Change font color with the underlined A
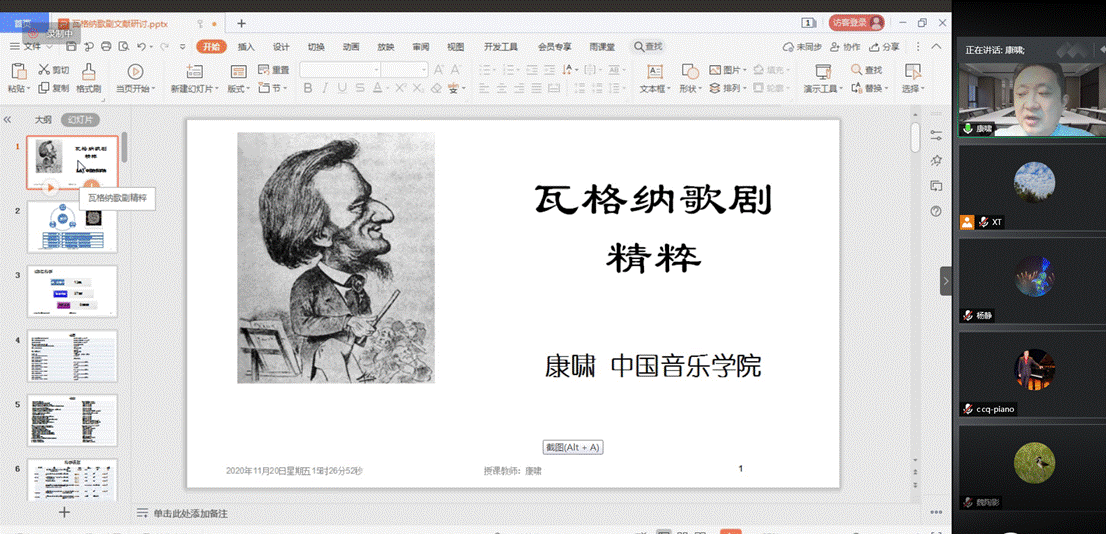The width and height of the screenshot is (1106, 534). 377,88
